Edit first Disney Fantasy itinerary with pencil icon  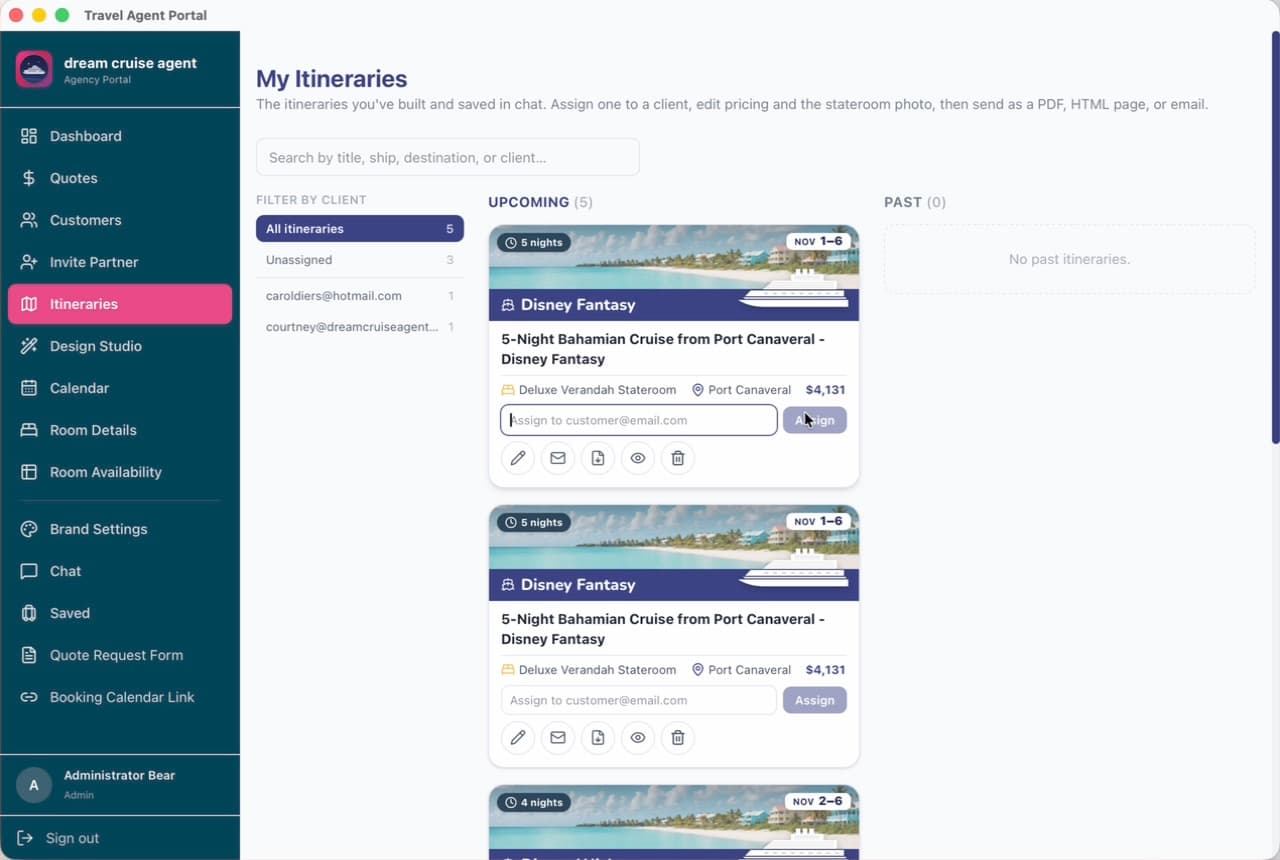[x=518, y=458]
